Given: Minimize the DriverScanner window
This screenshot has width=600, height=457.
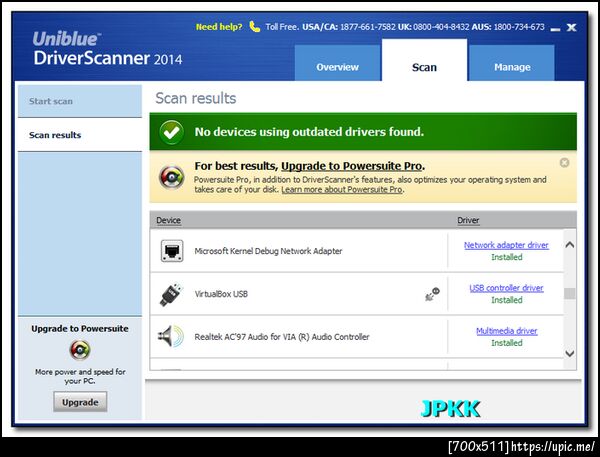Looking at the screenshot, I should (555, 29).
